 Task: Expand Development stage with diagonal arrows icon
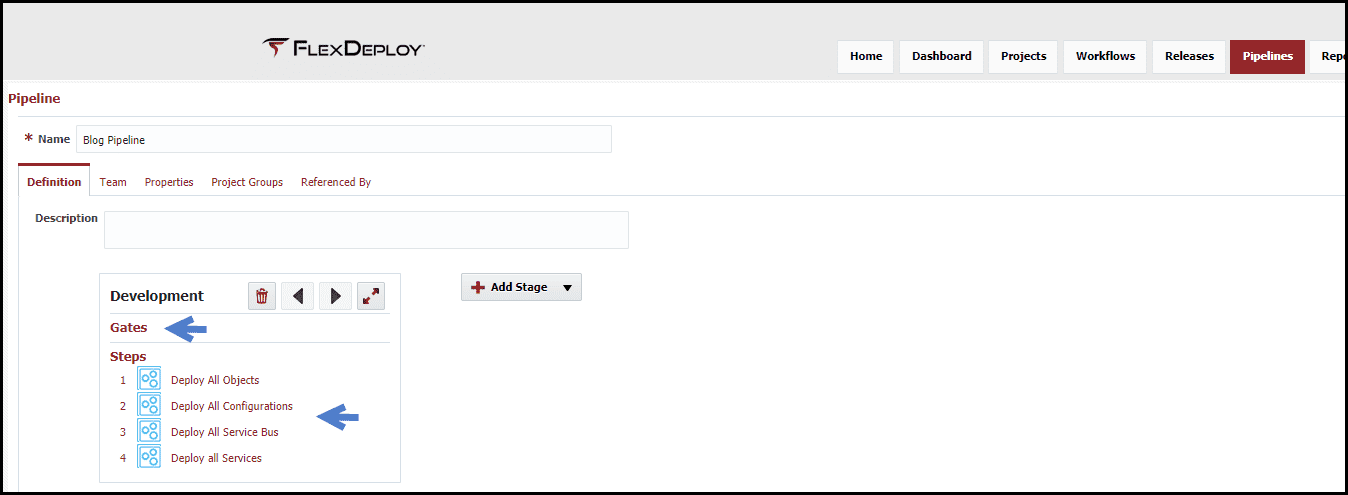[x=371, y=296]
